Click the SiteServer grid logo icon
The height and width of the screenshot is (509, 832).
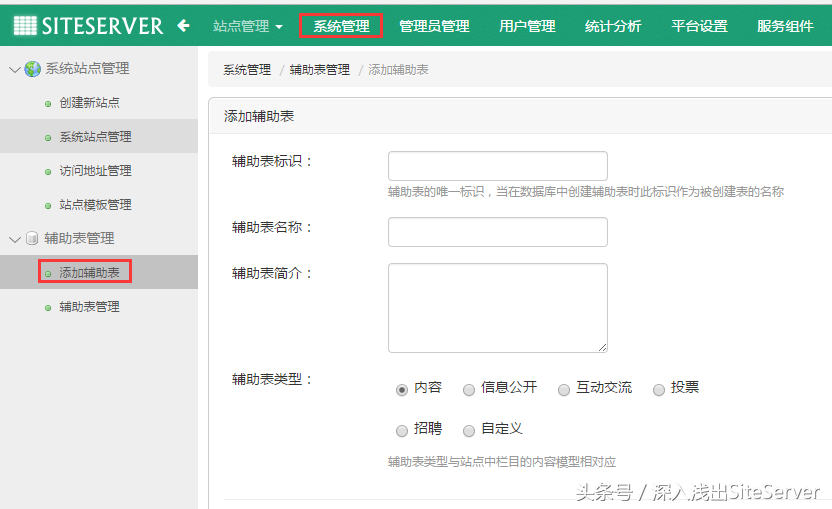click(x=25, y=25)
